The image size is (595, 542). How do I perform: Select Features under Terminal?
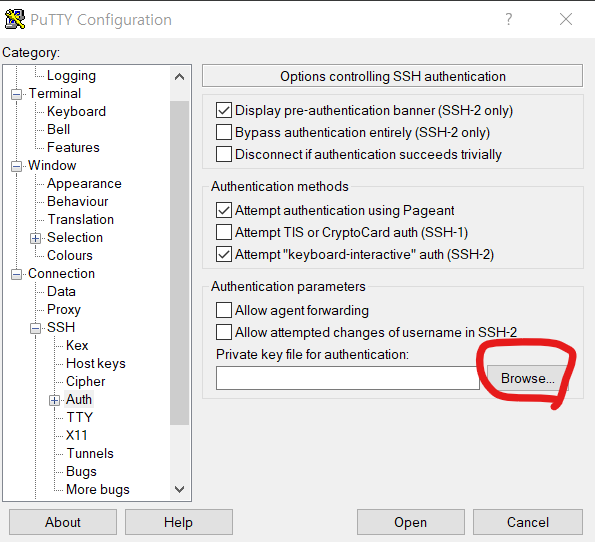73,147
